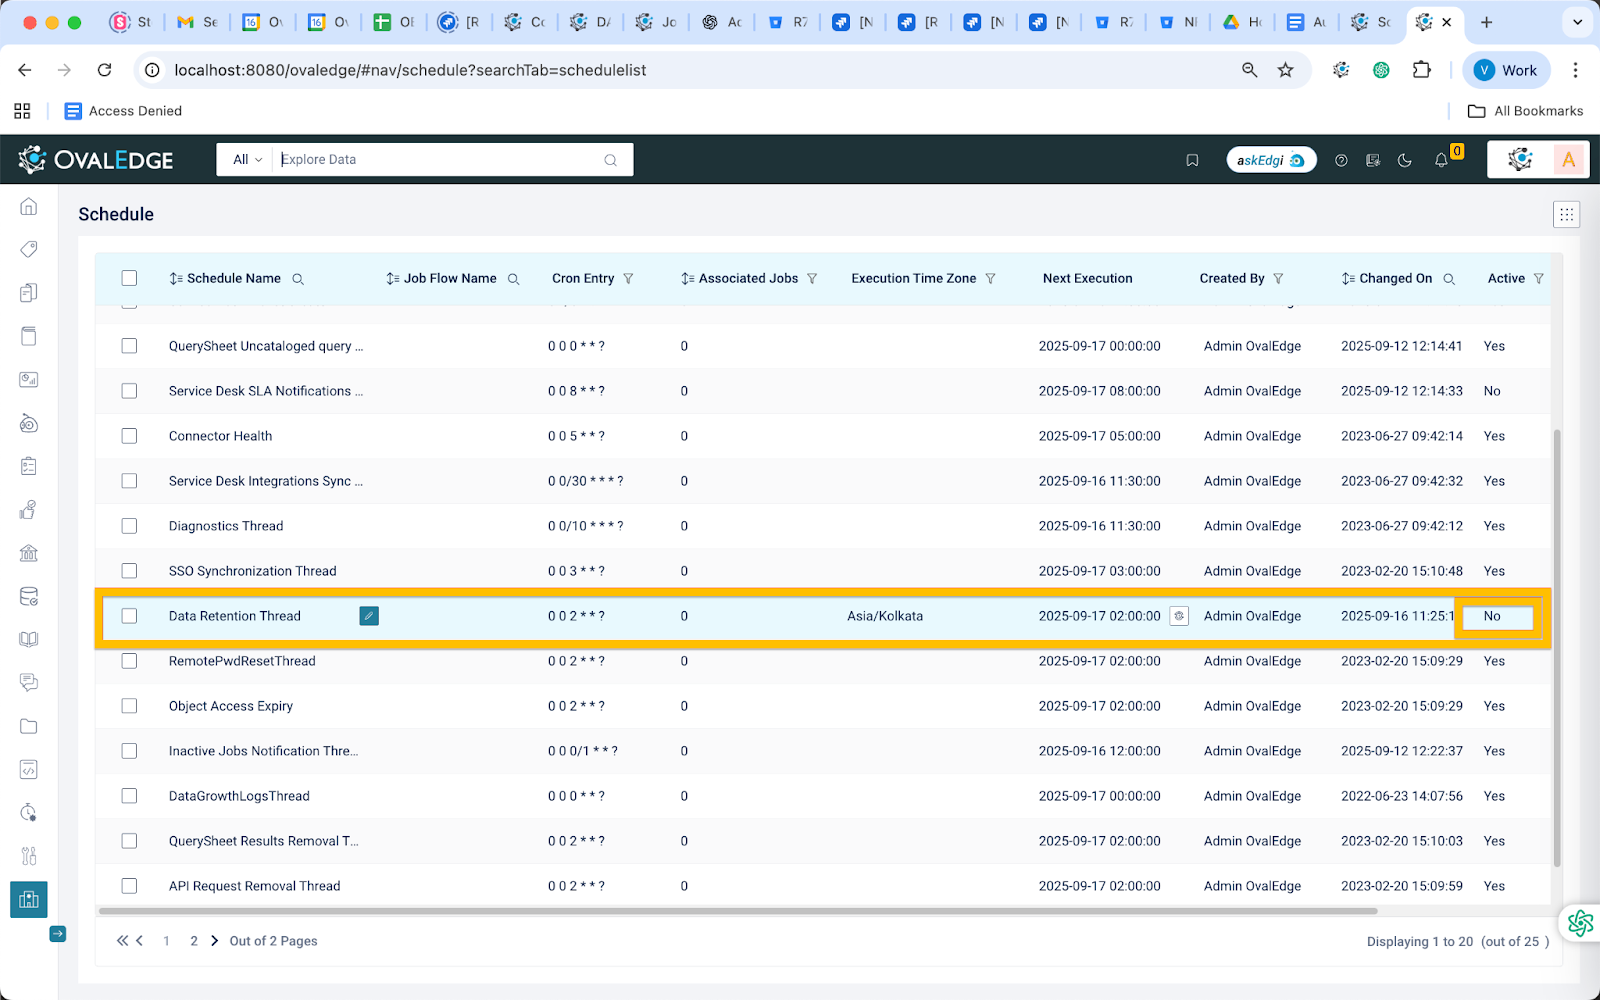Toggle dark mode moon icon
This screenshot has height=1000, width=1600.
click(x=1405, y=160)
